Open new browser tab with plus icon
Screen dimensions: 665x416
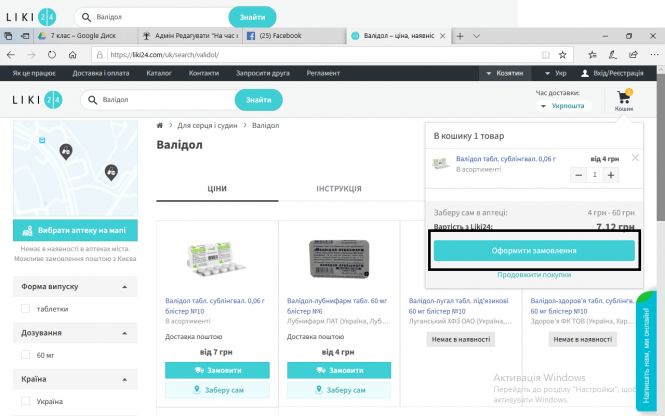point(461,35)
